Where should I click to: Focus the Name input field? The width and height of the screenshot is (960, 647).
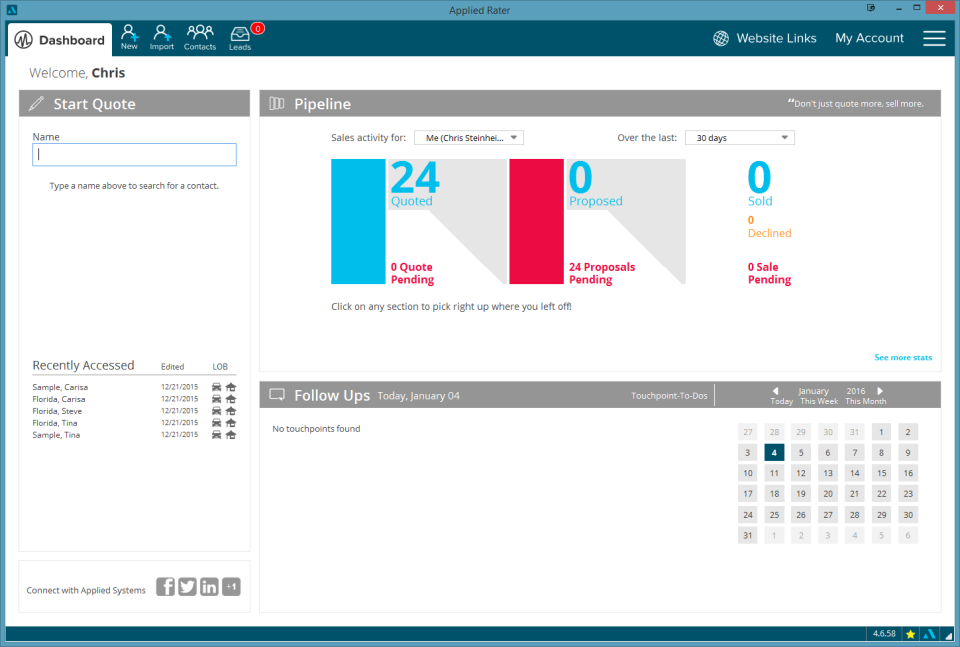[134, 154]
